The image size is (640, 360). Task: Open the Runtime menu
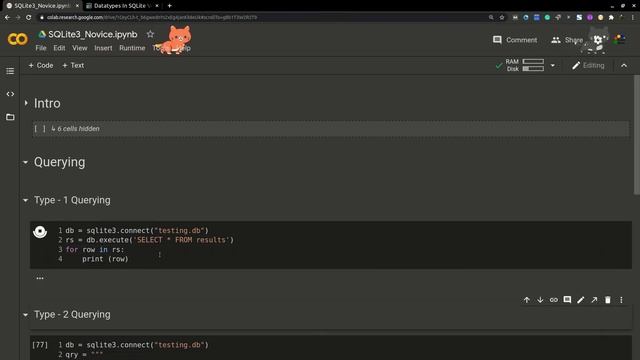coord(132,48)
